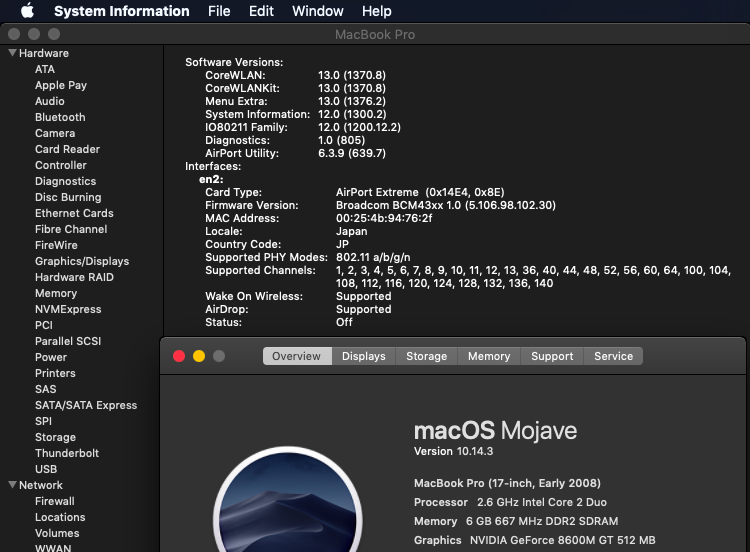Select Card Reader in sidebar
Screen dimensions: 750x552
tap(67, 149)
